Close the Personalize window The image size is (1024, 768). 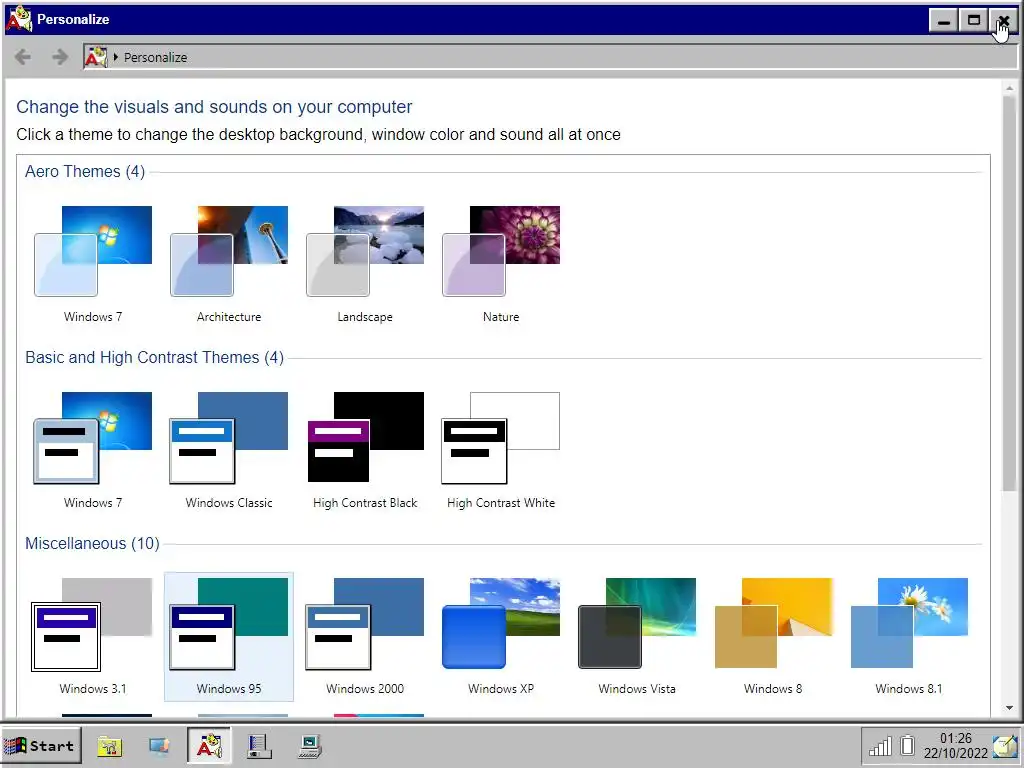point(1004,20)
